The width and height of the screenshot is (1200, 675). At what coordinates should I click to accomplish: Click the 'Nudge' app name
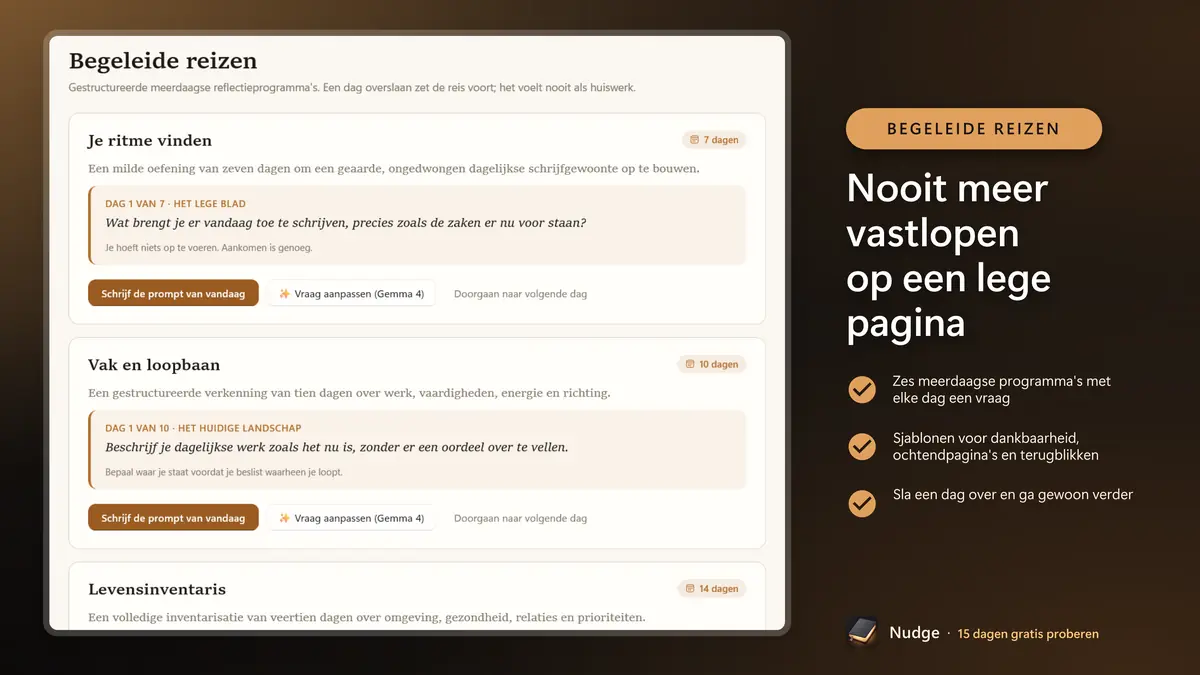point(914,633)
